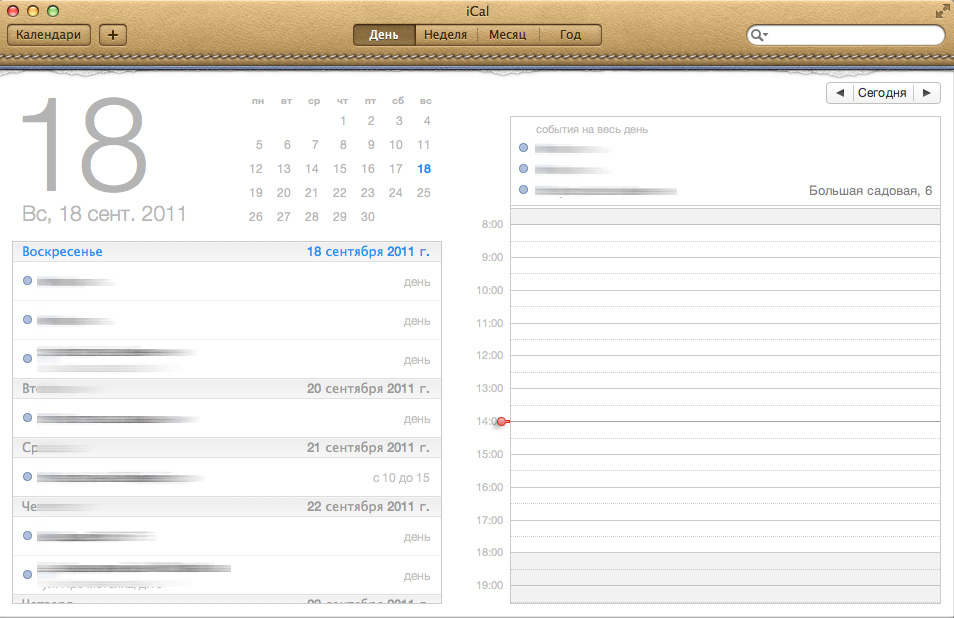The width and height of the screenshot is (954, 618).
Task: Click the plus button to add event
Action: click(x=112, y=35)
